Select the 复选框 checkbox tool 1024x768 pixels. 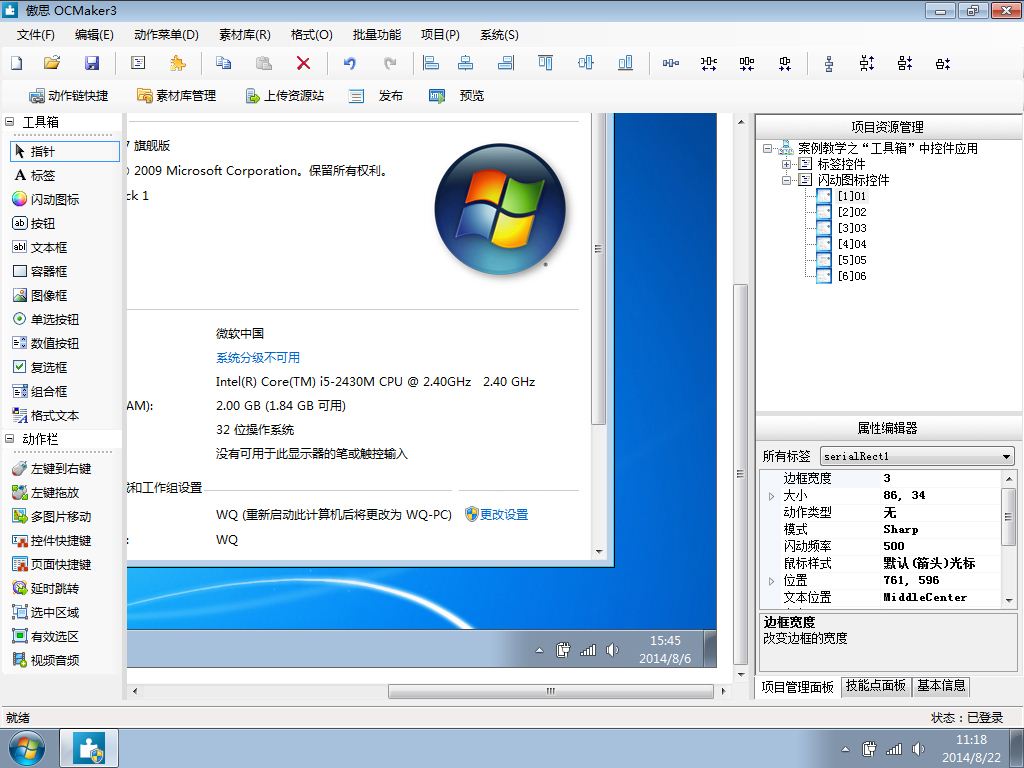coord(40,367)
